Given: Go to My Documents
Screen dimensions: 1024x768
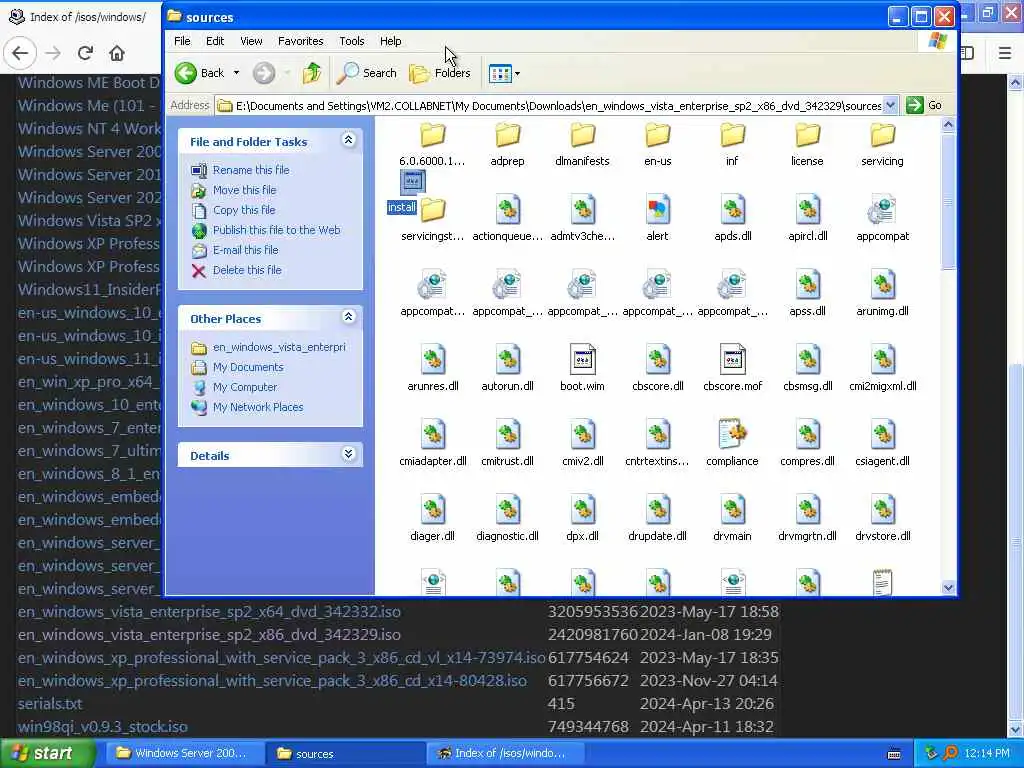Looking at the screenshot, I should 248,367.
